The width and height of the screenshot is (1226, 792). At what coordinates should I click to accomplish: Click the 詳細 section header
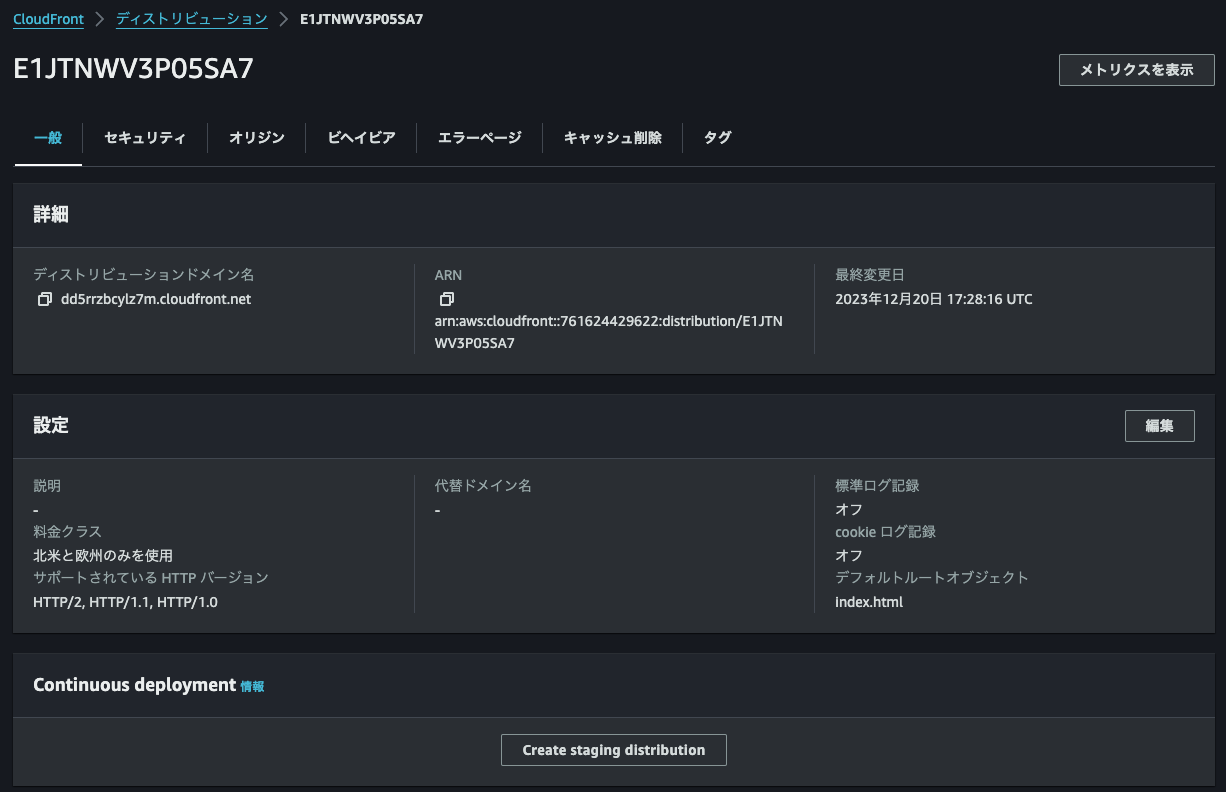point(51,214)
